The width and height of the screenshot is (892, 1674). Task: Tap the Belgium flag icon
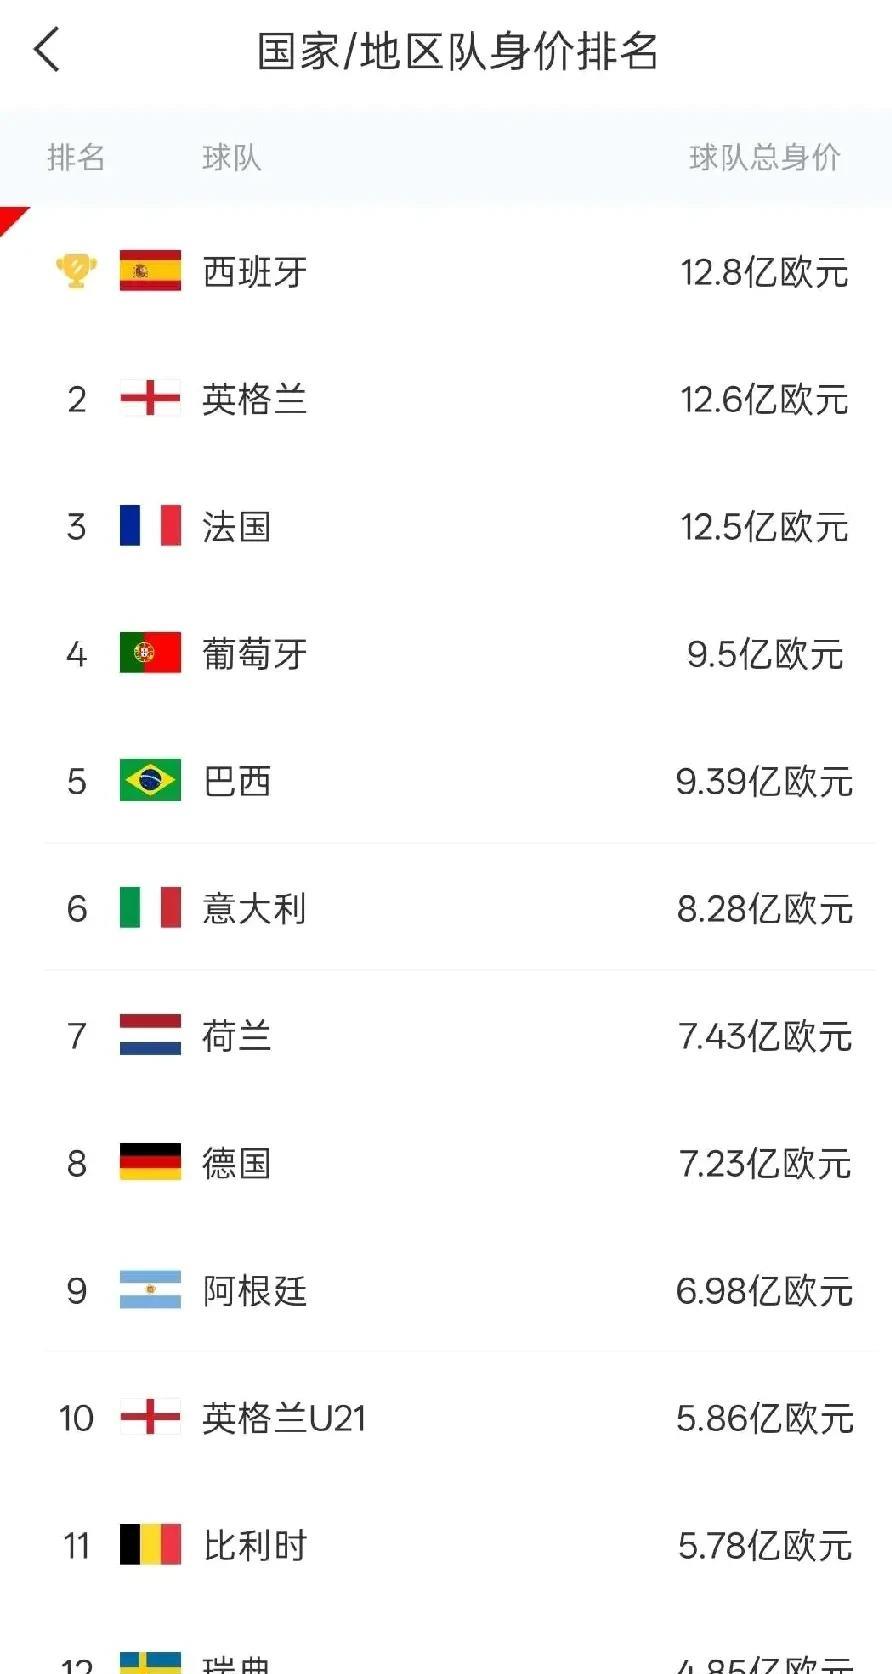[x=150, y=1544]
